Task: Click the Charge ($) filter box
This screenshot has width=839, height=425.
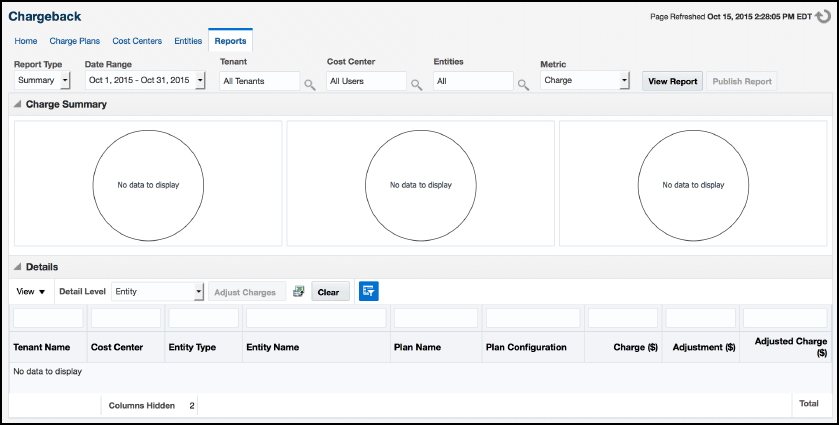Action: (623, 318)
